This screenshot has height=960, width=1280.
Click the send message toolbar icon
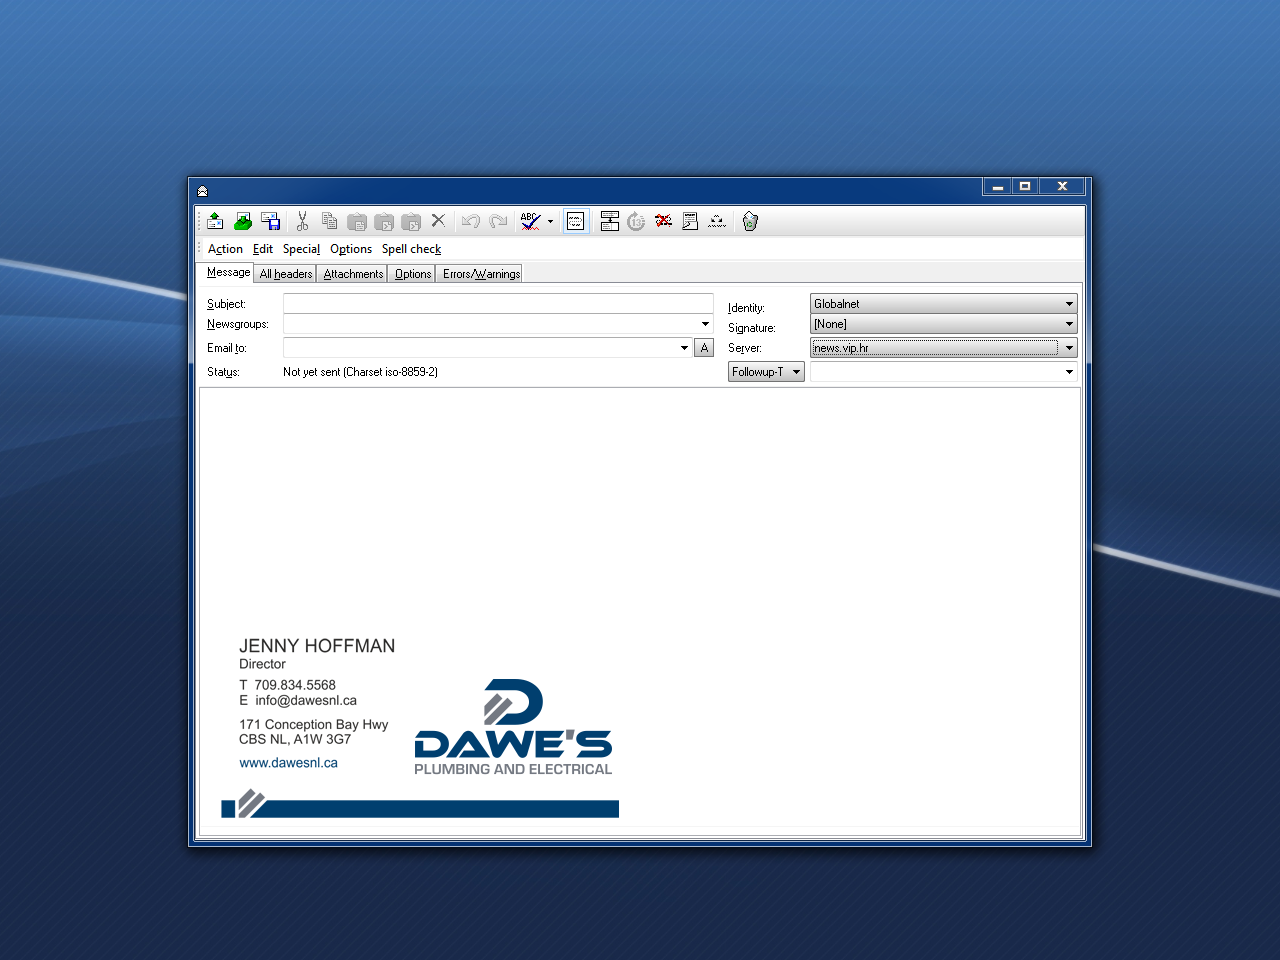[x=215, y=221]
